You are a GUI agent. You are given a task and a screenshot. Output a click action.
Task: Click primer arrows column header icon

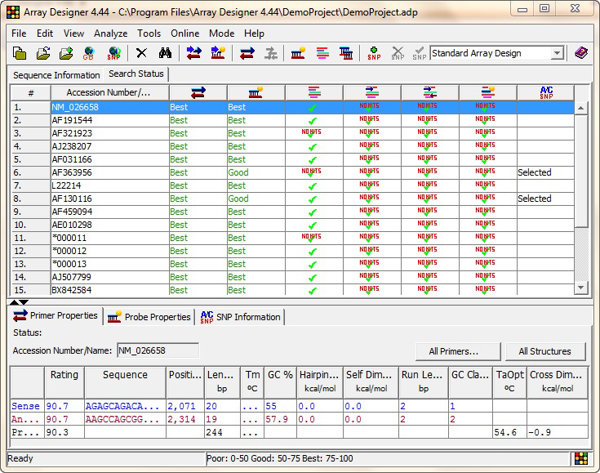(x=198, y=92)
